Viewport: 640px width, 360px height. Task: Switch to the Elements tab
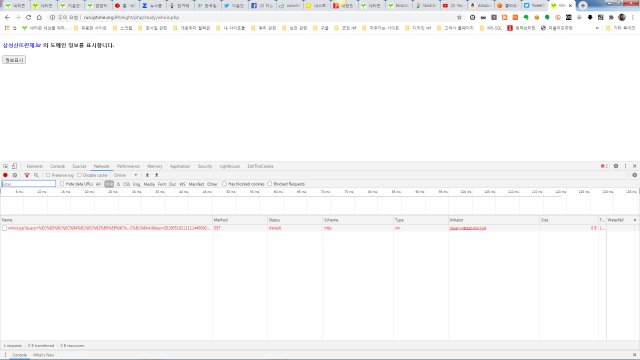(35, 166)
